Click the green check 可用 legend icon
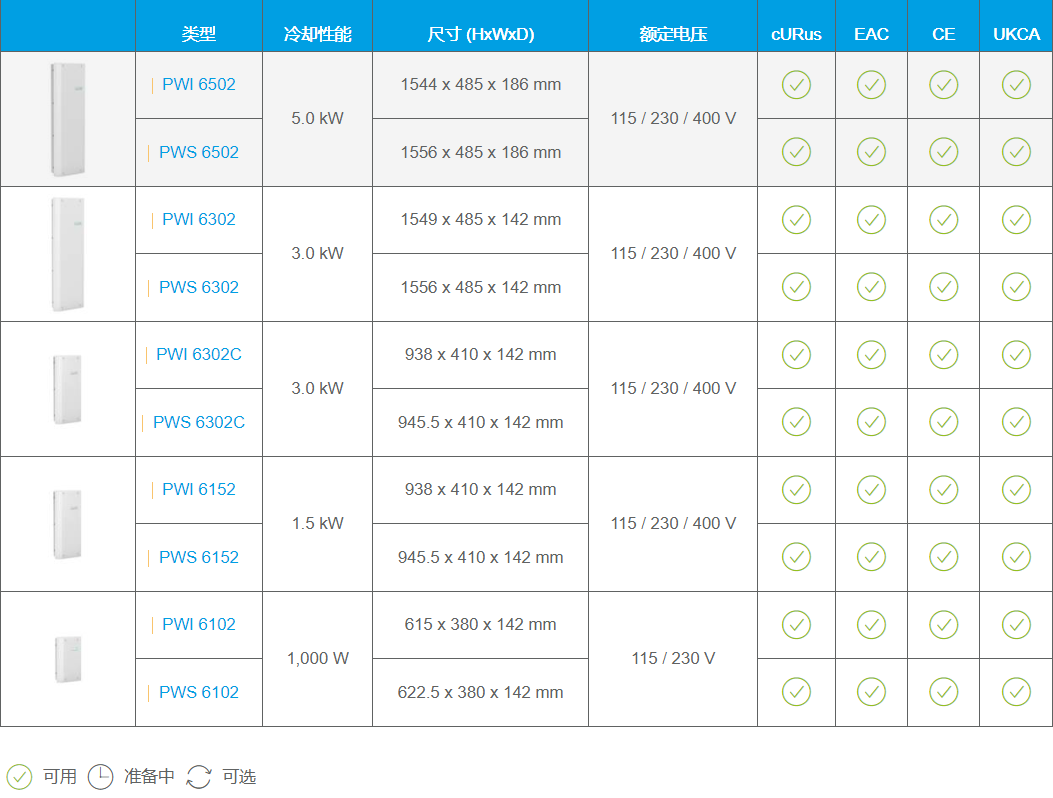Viewport: 1053px width, 798px height. tap(19, 777)
